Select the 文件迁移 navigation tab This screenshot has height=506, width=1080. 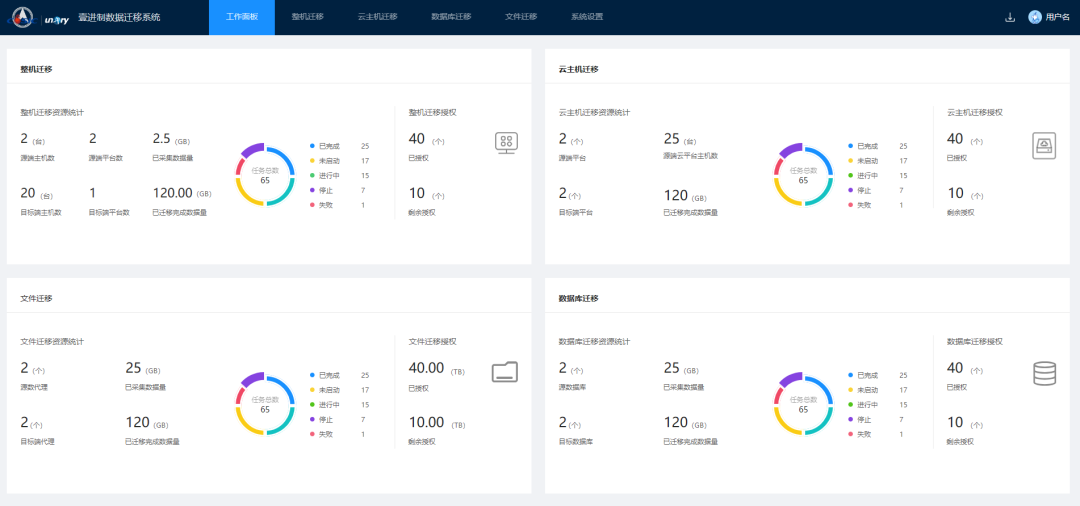[x=521, y=17]
